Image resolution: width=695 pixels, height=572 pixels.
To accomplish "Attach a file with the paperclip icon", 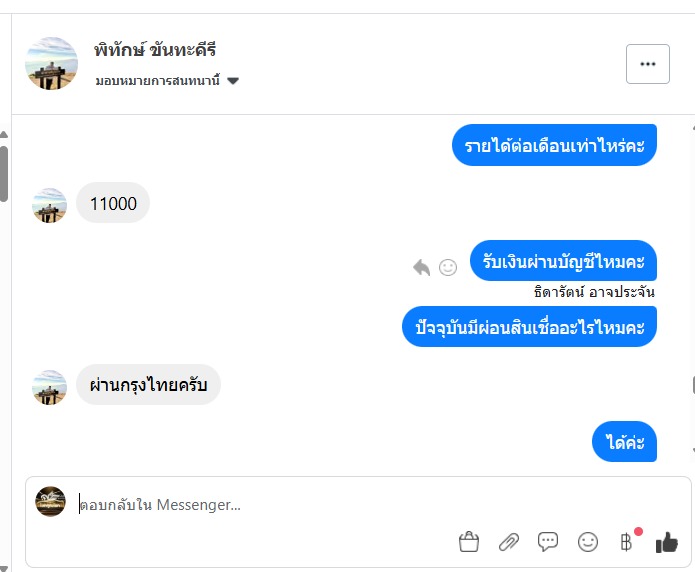I will 509,542.
